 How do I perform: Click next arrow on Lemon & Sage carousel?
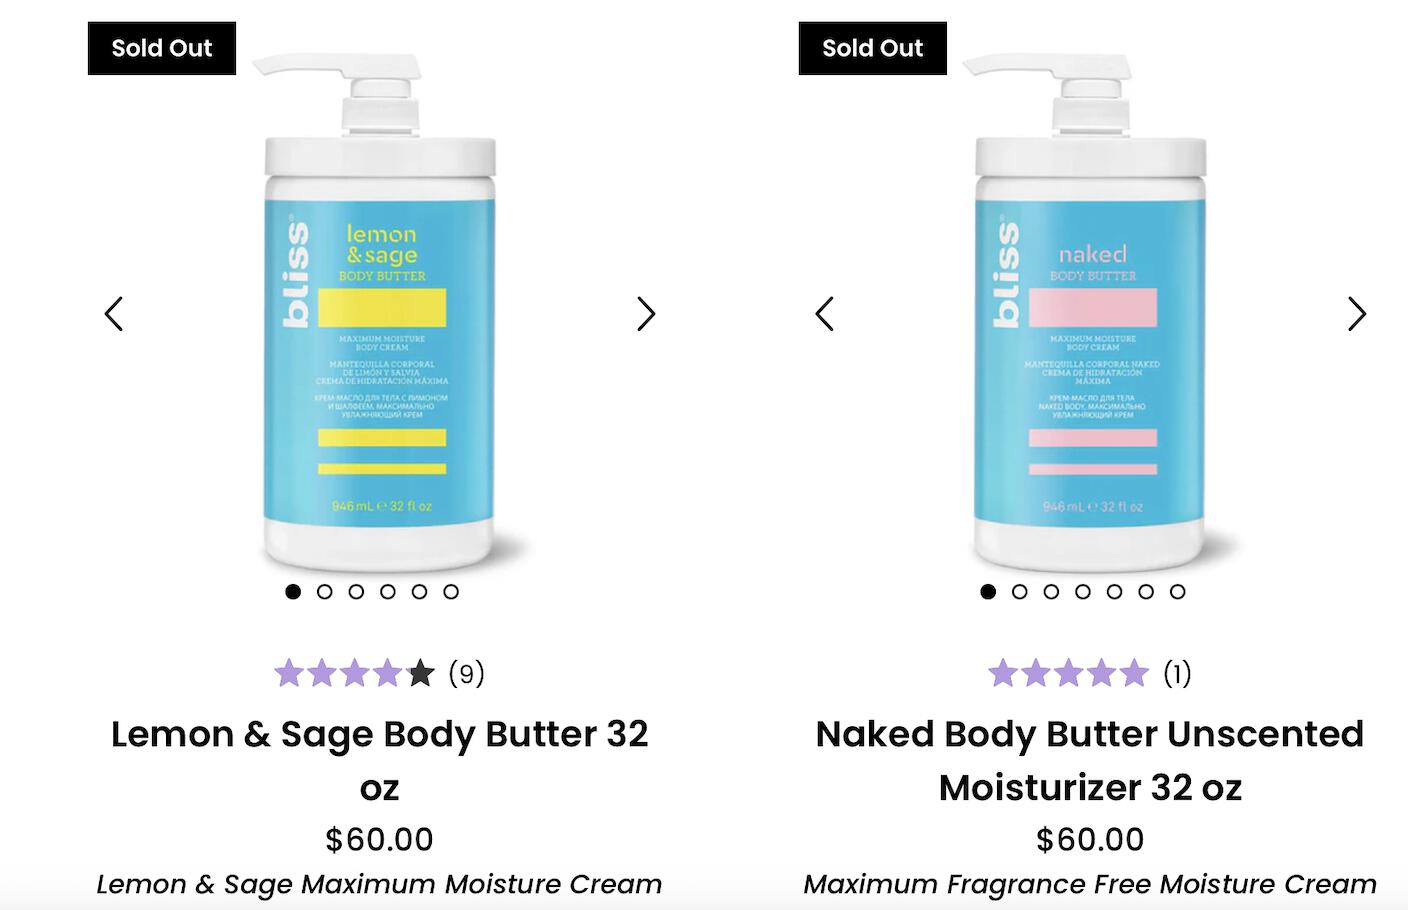click(x=646, y=314)
